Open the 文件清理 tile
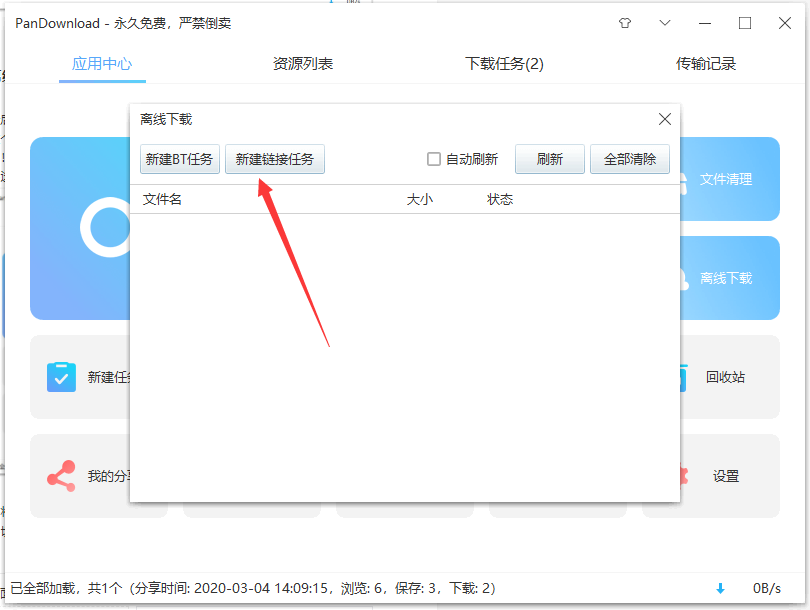 point(729,179)
